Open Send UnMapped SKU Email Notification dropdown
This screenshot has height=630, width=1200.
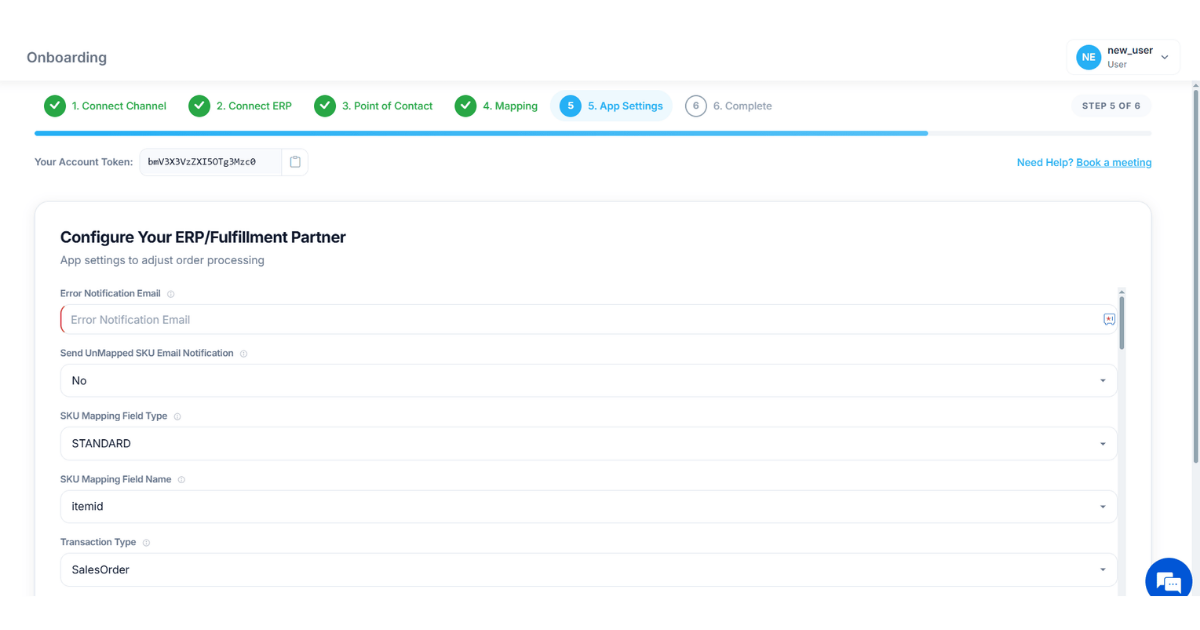(589, 381)
